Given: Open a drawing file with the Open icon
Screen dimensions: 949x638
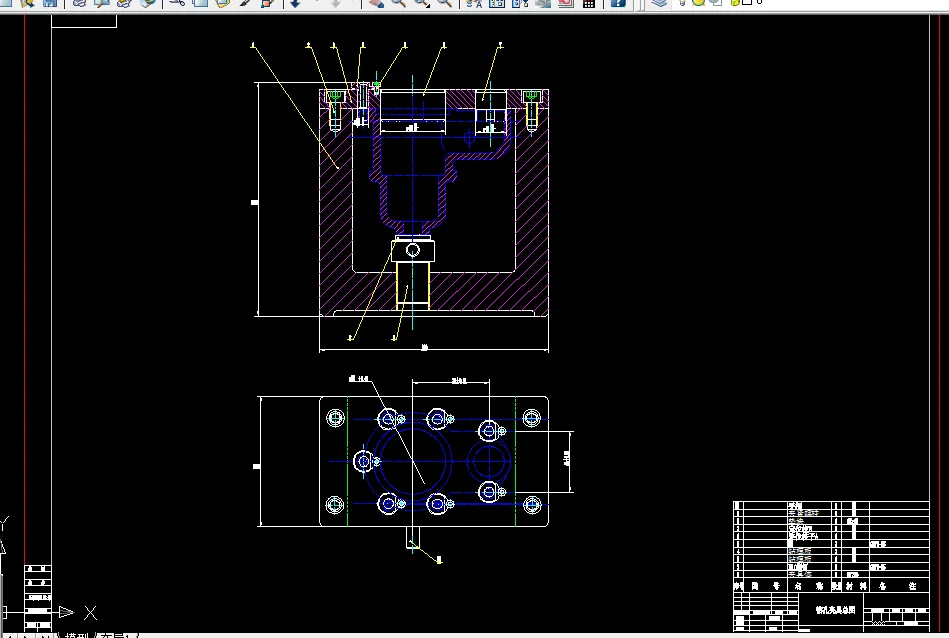Looking at the screenshot, I should [x=27, y=2].
